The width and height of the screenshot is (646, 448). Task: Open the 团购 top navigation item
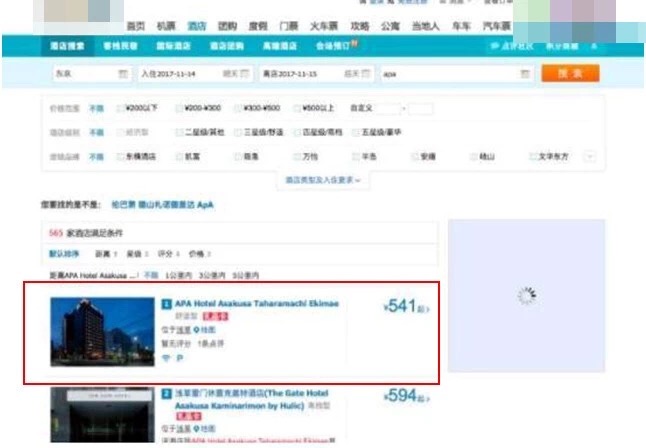click(227, 26)
